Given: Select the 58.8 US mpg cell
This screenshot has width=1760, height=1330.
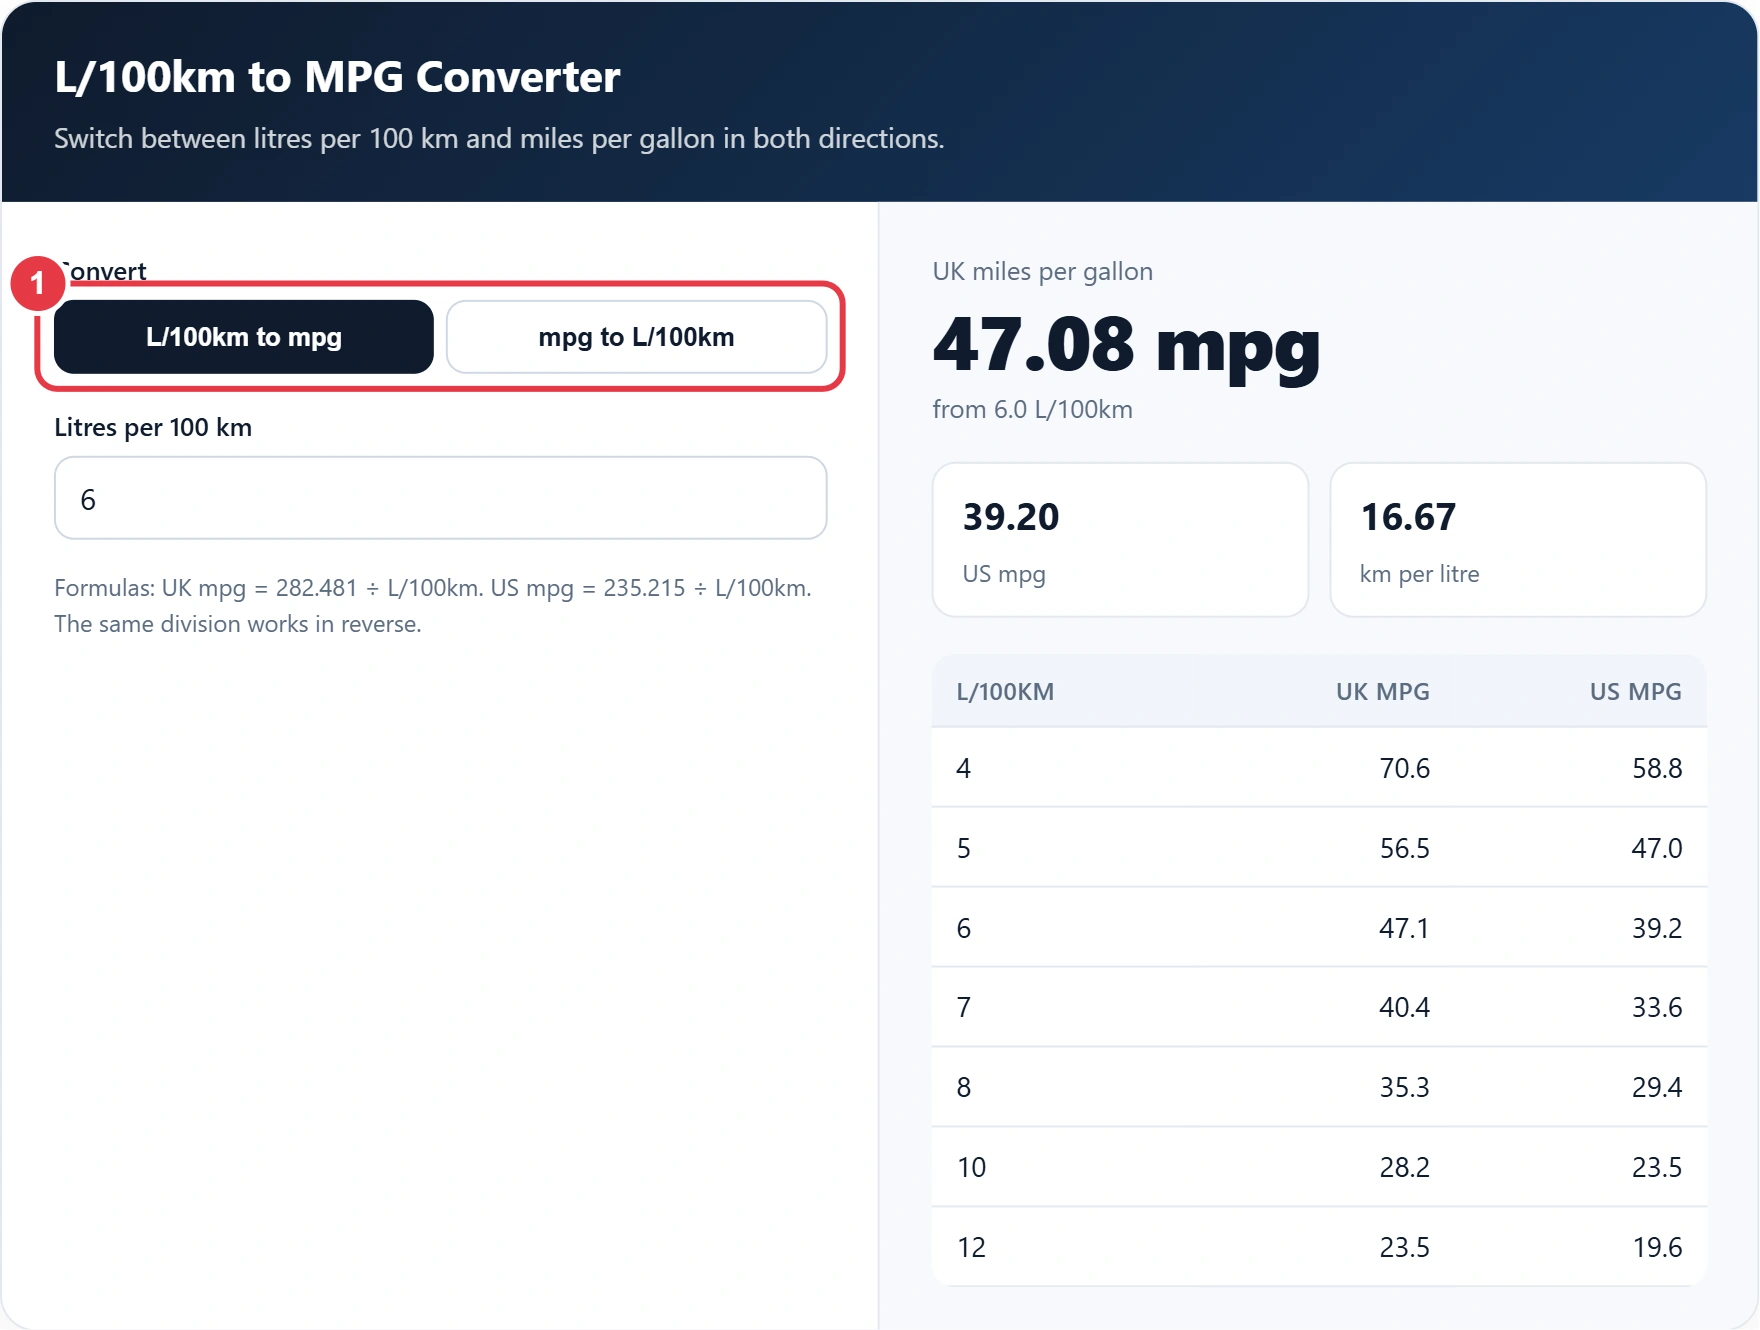Looking at the screenshot, I should (x=1657, y=768).
